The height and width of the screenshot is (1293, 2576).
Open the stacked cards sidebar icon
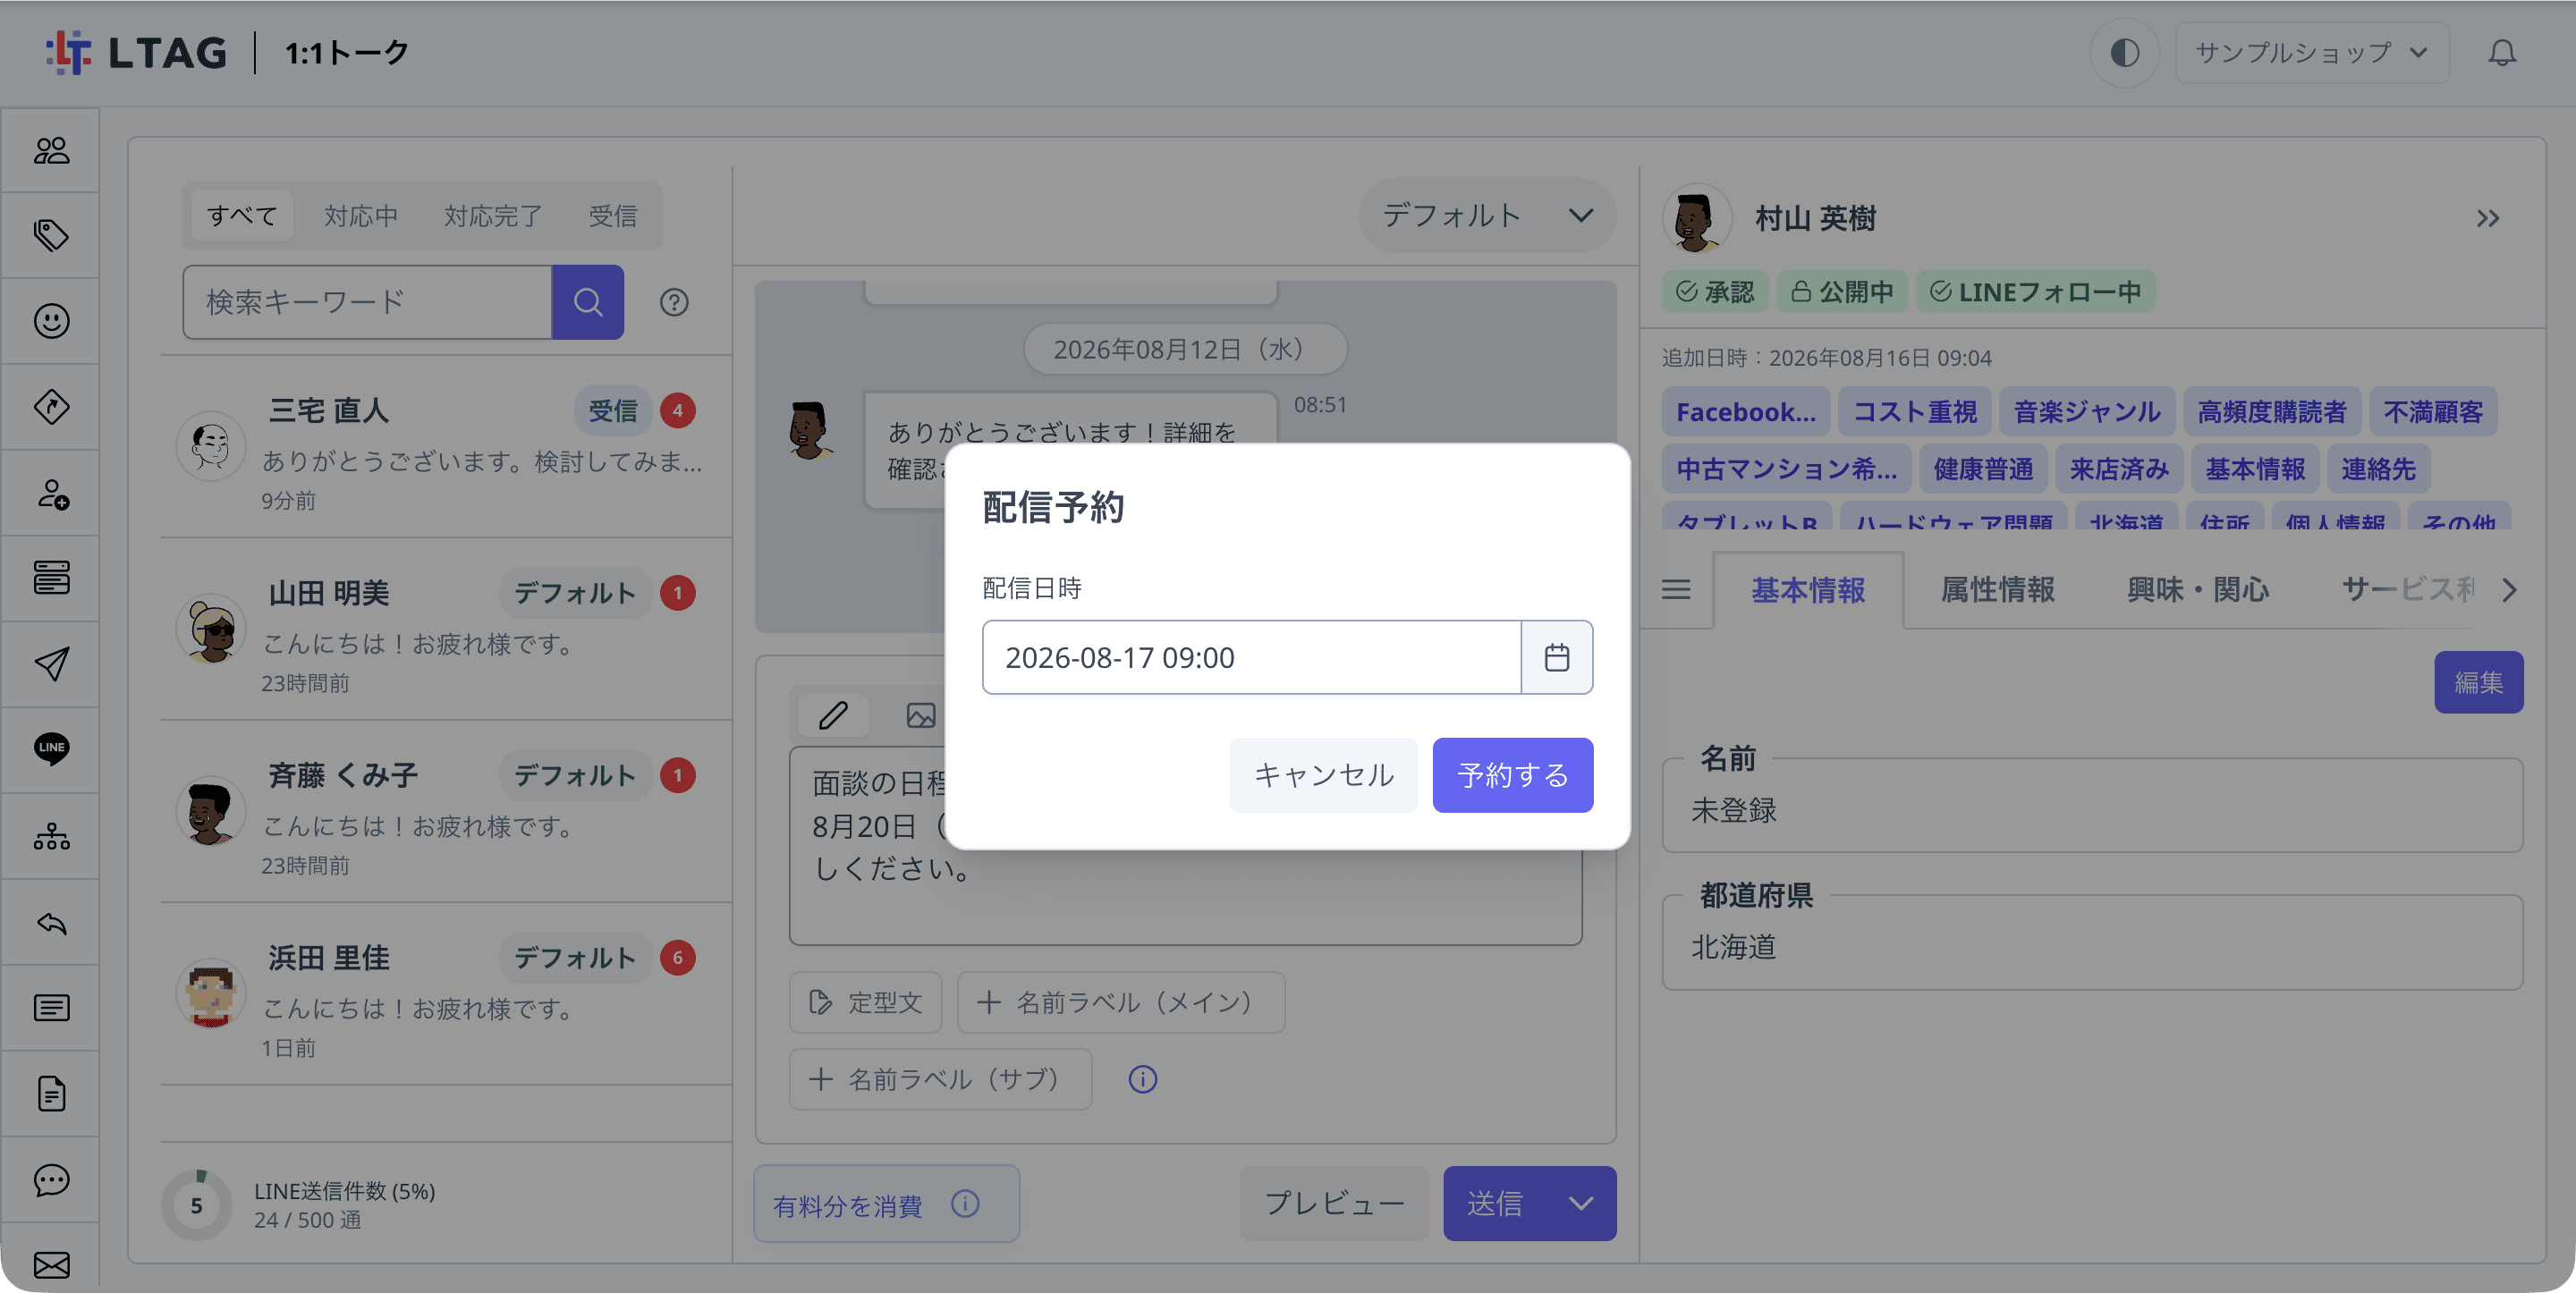click(x=51, y=578)
